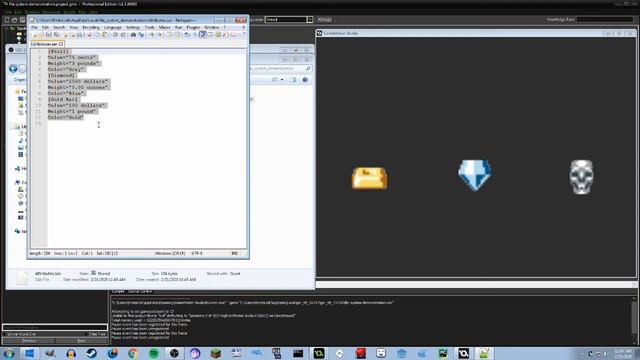The height and width of the screenshot is (360, 640).
Task: Switch to Notepad++ via its taskbar icon
Action: tap(484, 353)
